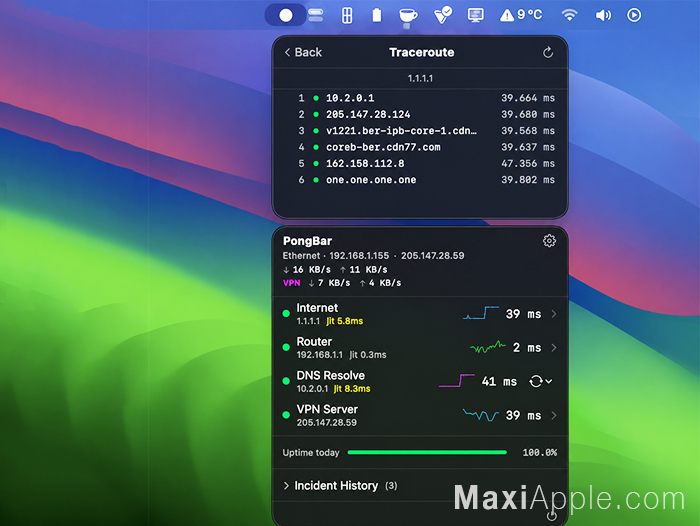Click the 47.356 ms hop latency value

[528, 163]
